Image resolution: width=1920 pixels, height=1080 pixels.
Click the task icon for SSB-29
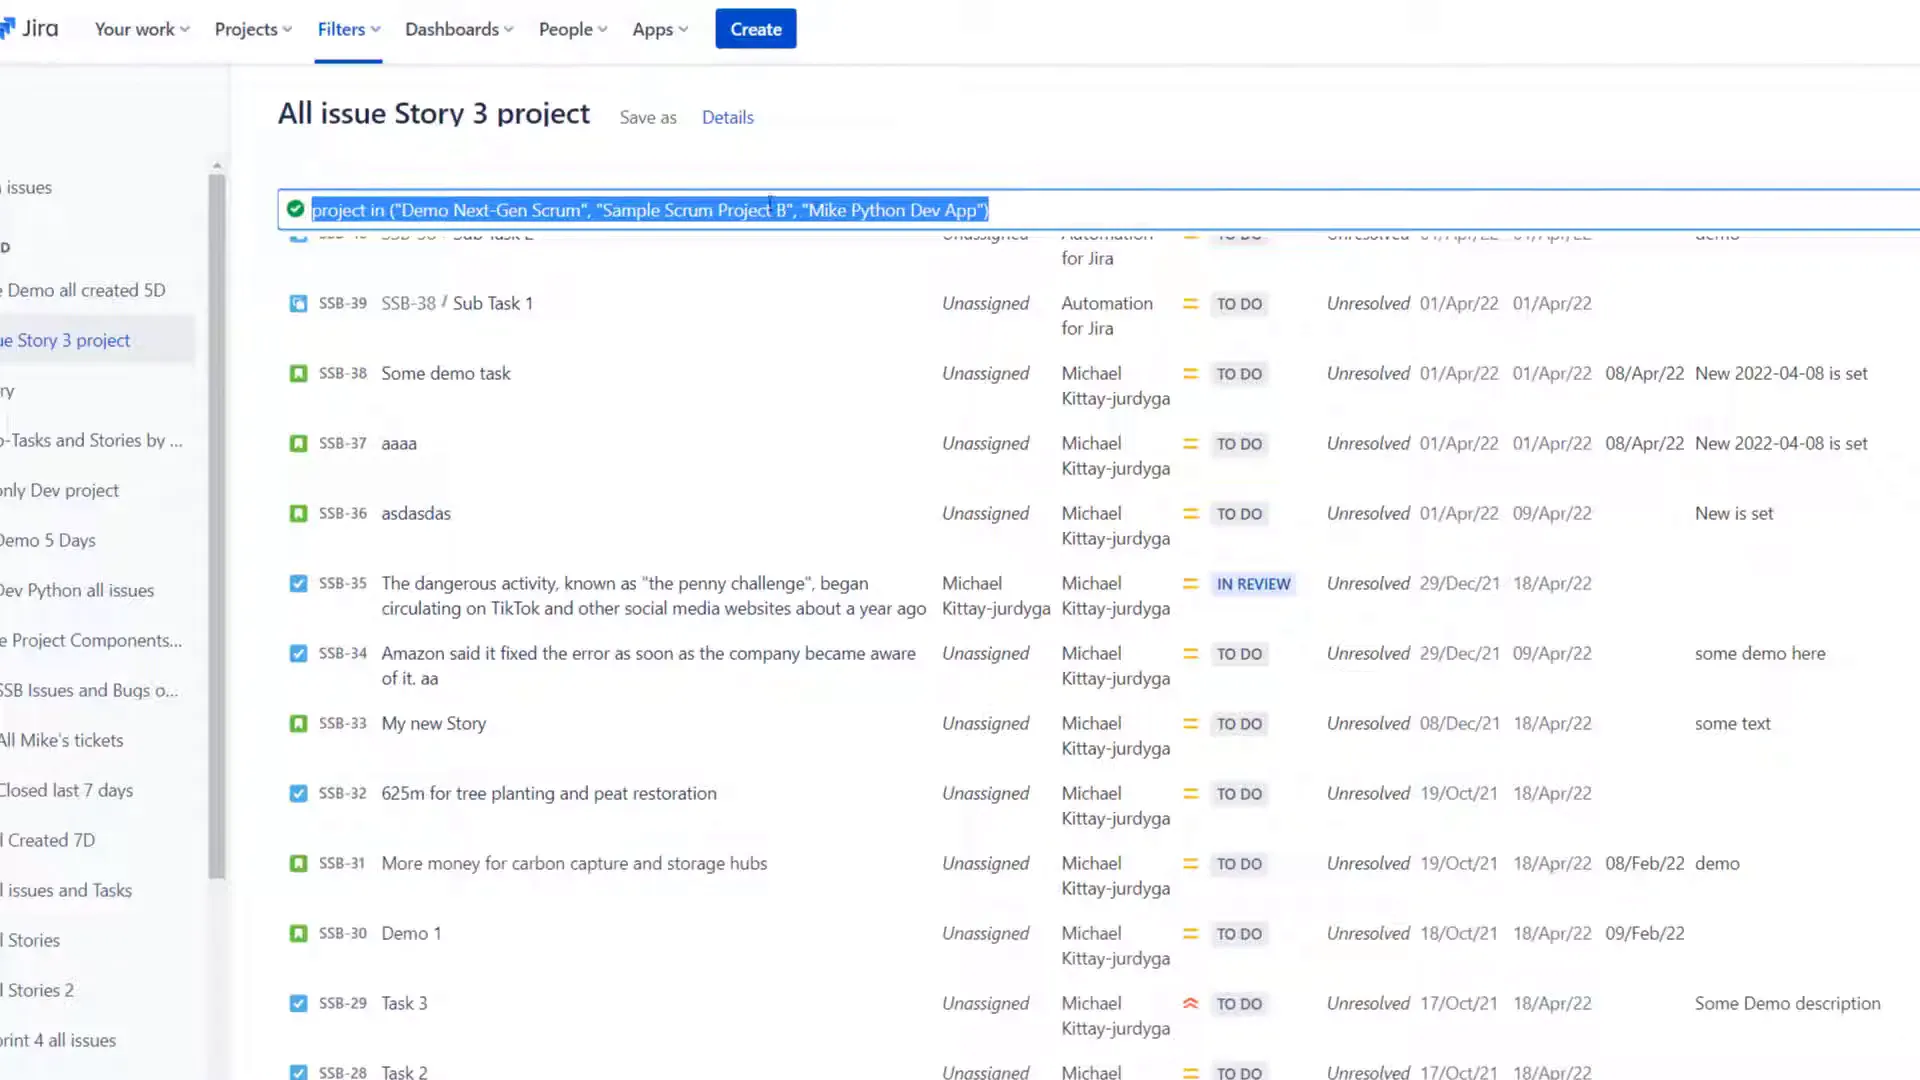[x=298, y=1003]
